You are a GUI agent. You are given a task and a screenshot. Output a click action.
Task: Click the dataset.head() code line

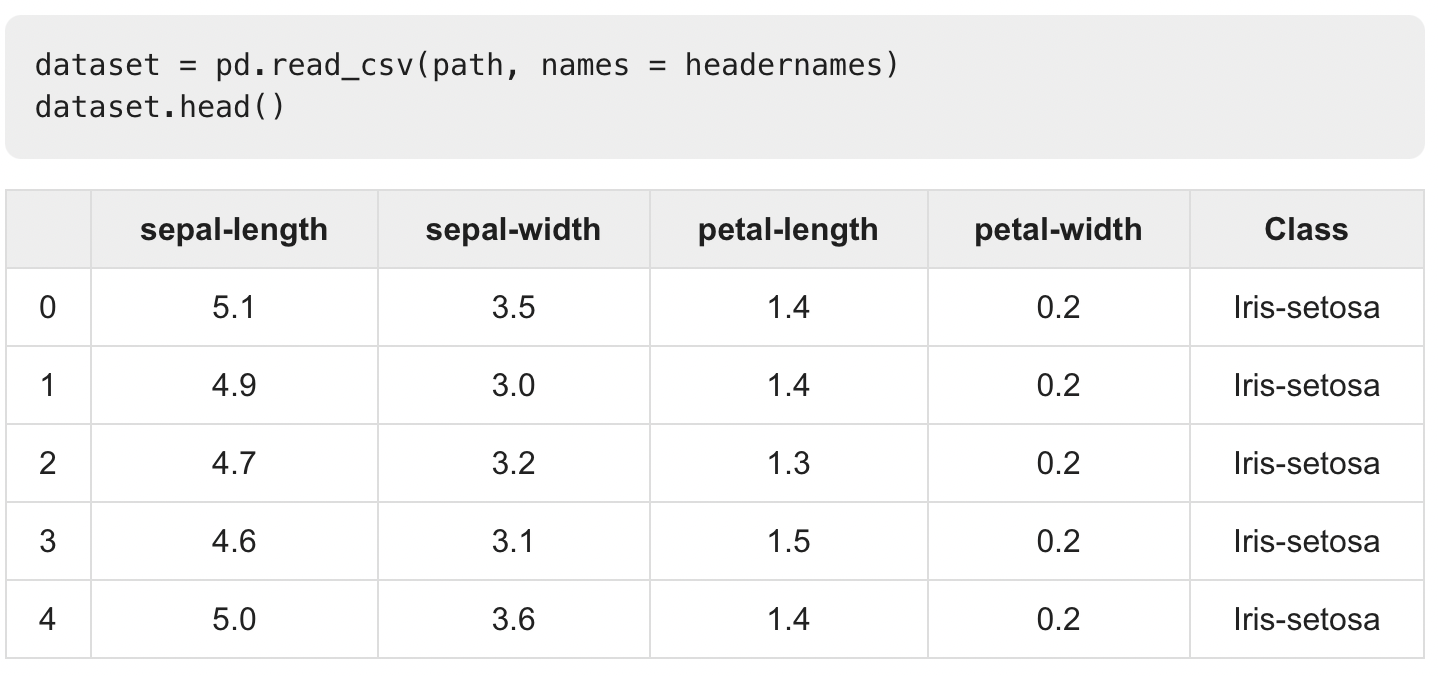tap(160, 106)
